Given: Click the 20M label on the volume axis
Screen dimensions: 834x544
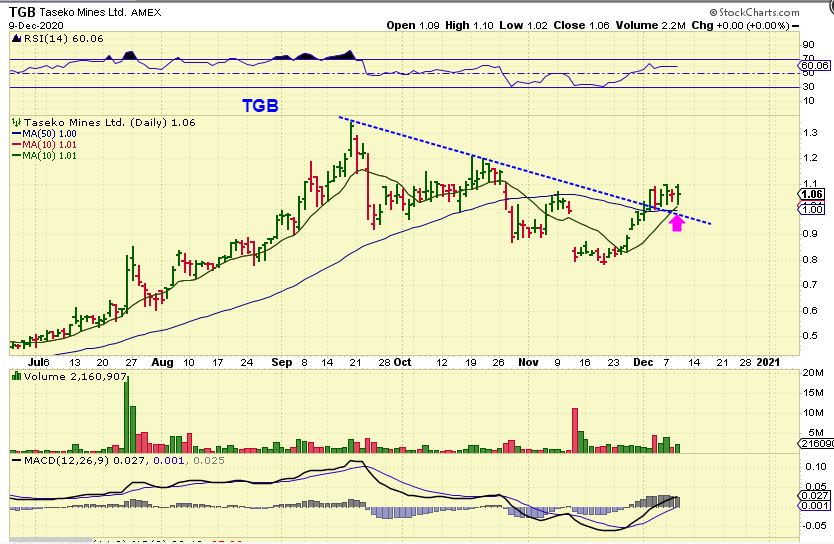Looking at the screenshot, I should [813, 373].
